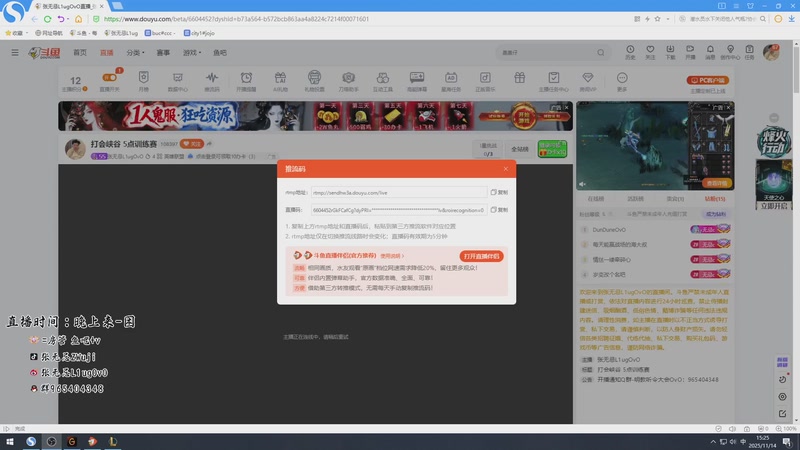Click the browser home icon
The image size is (800, 450).
(78, 19)
